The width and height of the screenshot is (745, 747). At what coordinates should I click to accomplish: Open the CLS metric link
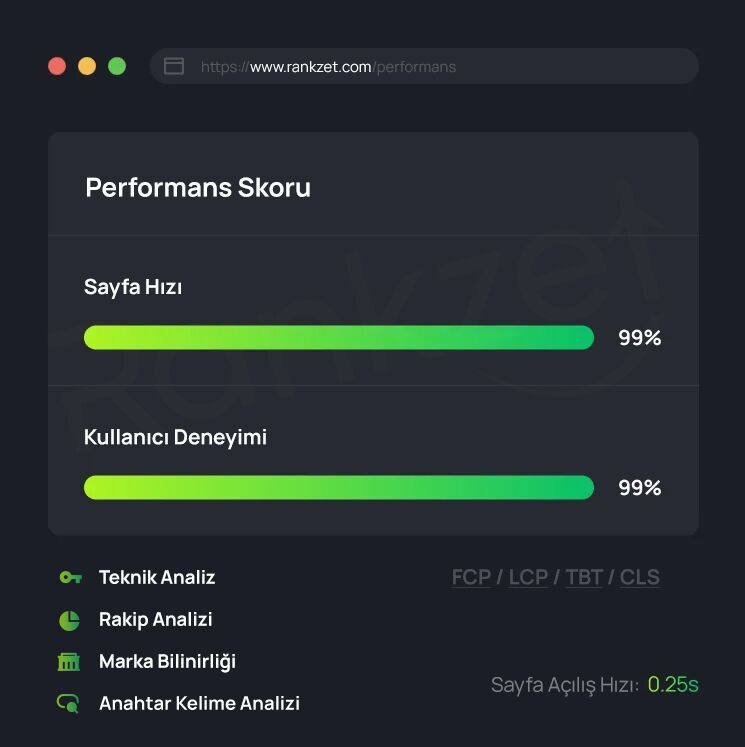click(640, 577)
